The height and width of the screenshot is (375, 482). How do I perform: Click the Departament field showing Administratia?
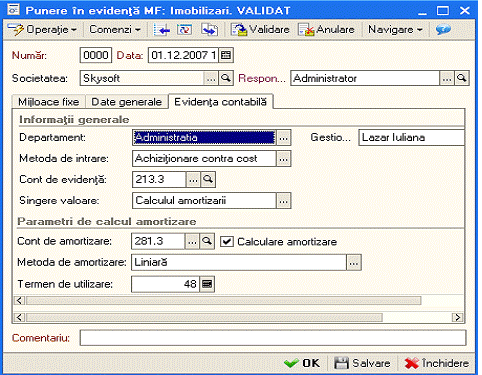pos(204,137)
